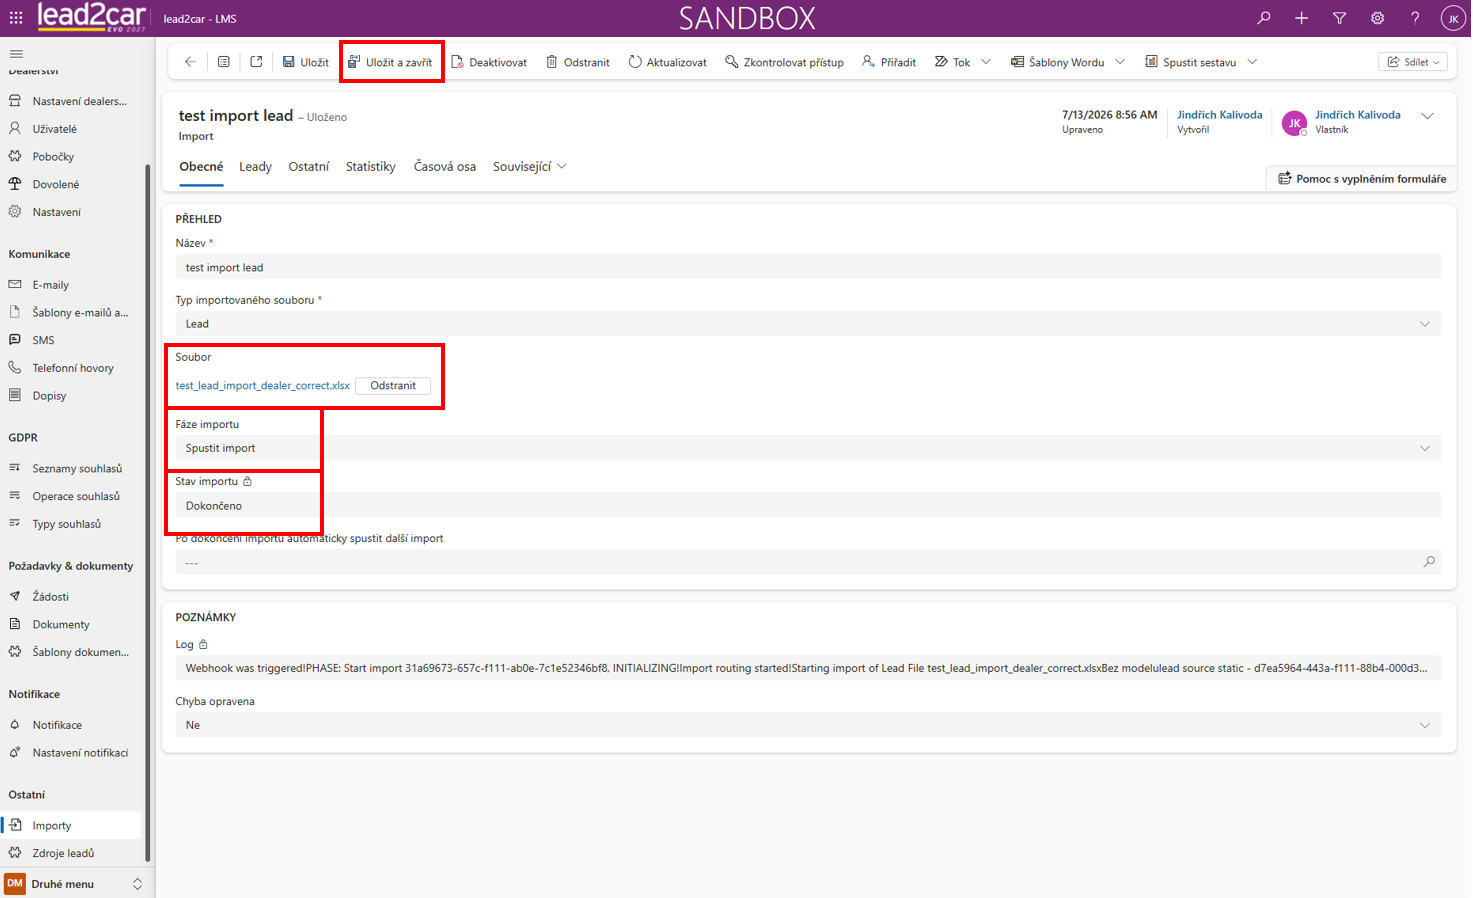
Task: Go back with the arrow icon
Action: coord(190,62)
